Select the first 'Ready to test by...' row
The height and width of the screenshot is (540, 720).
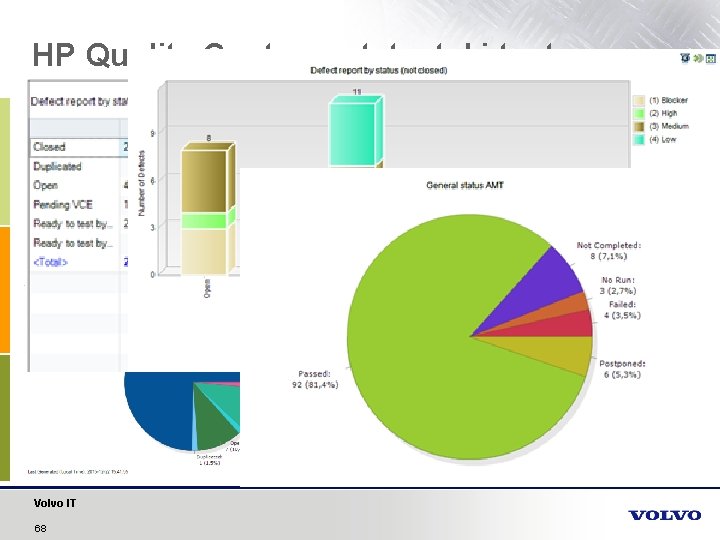click(79, 224)
